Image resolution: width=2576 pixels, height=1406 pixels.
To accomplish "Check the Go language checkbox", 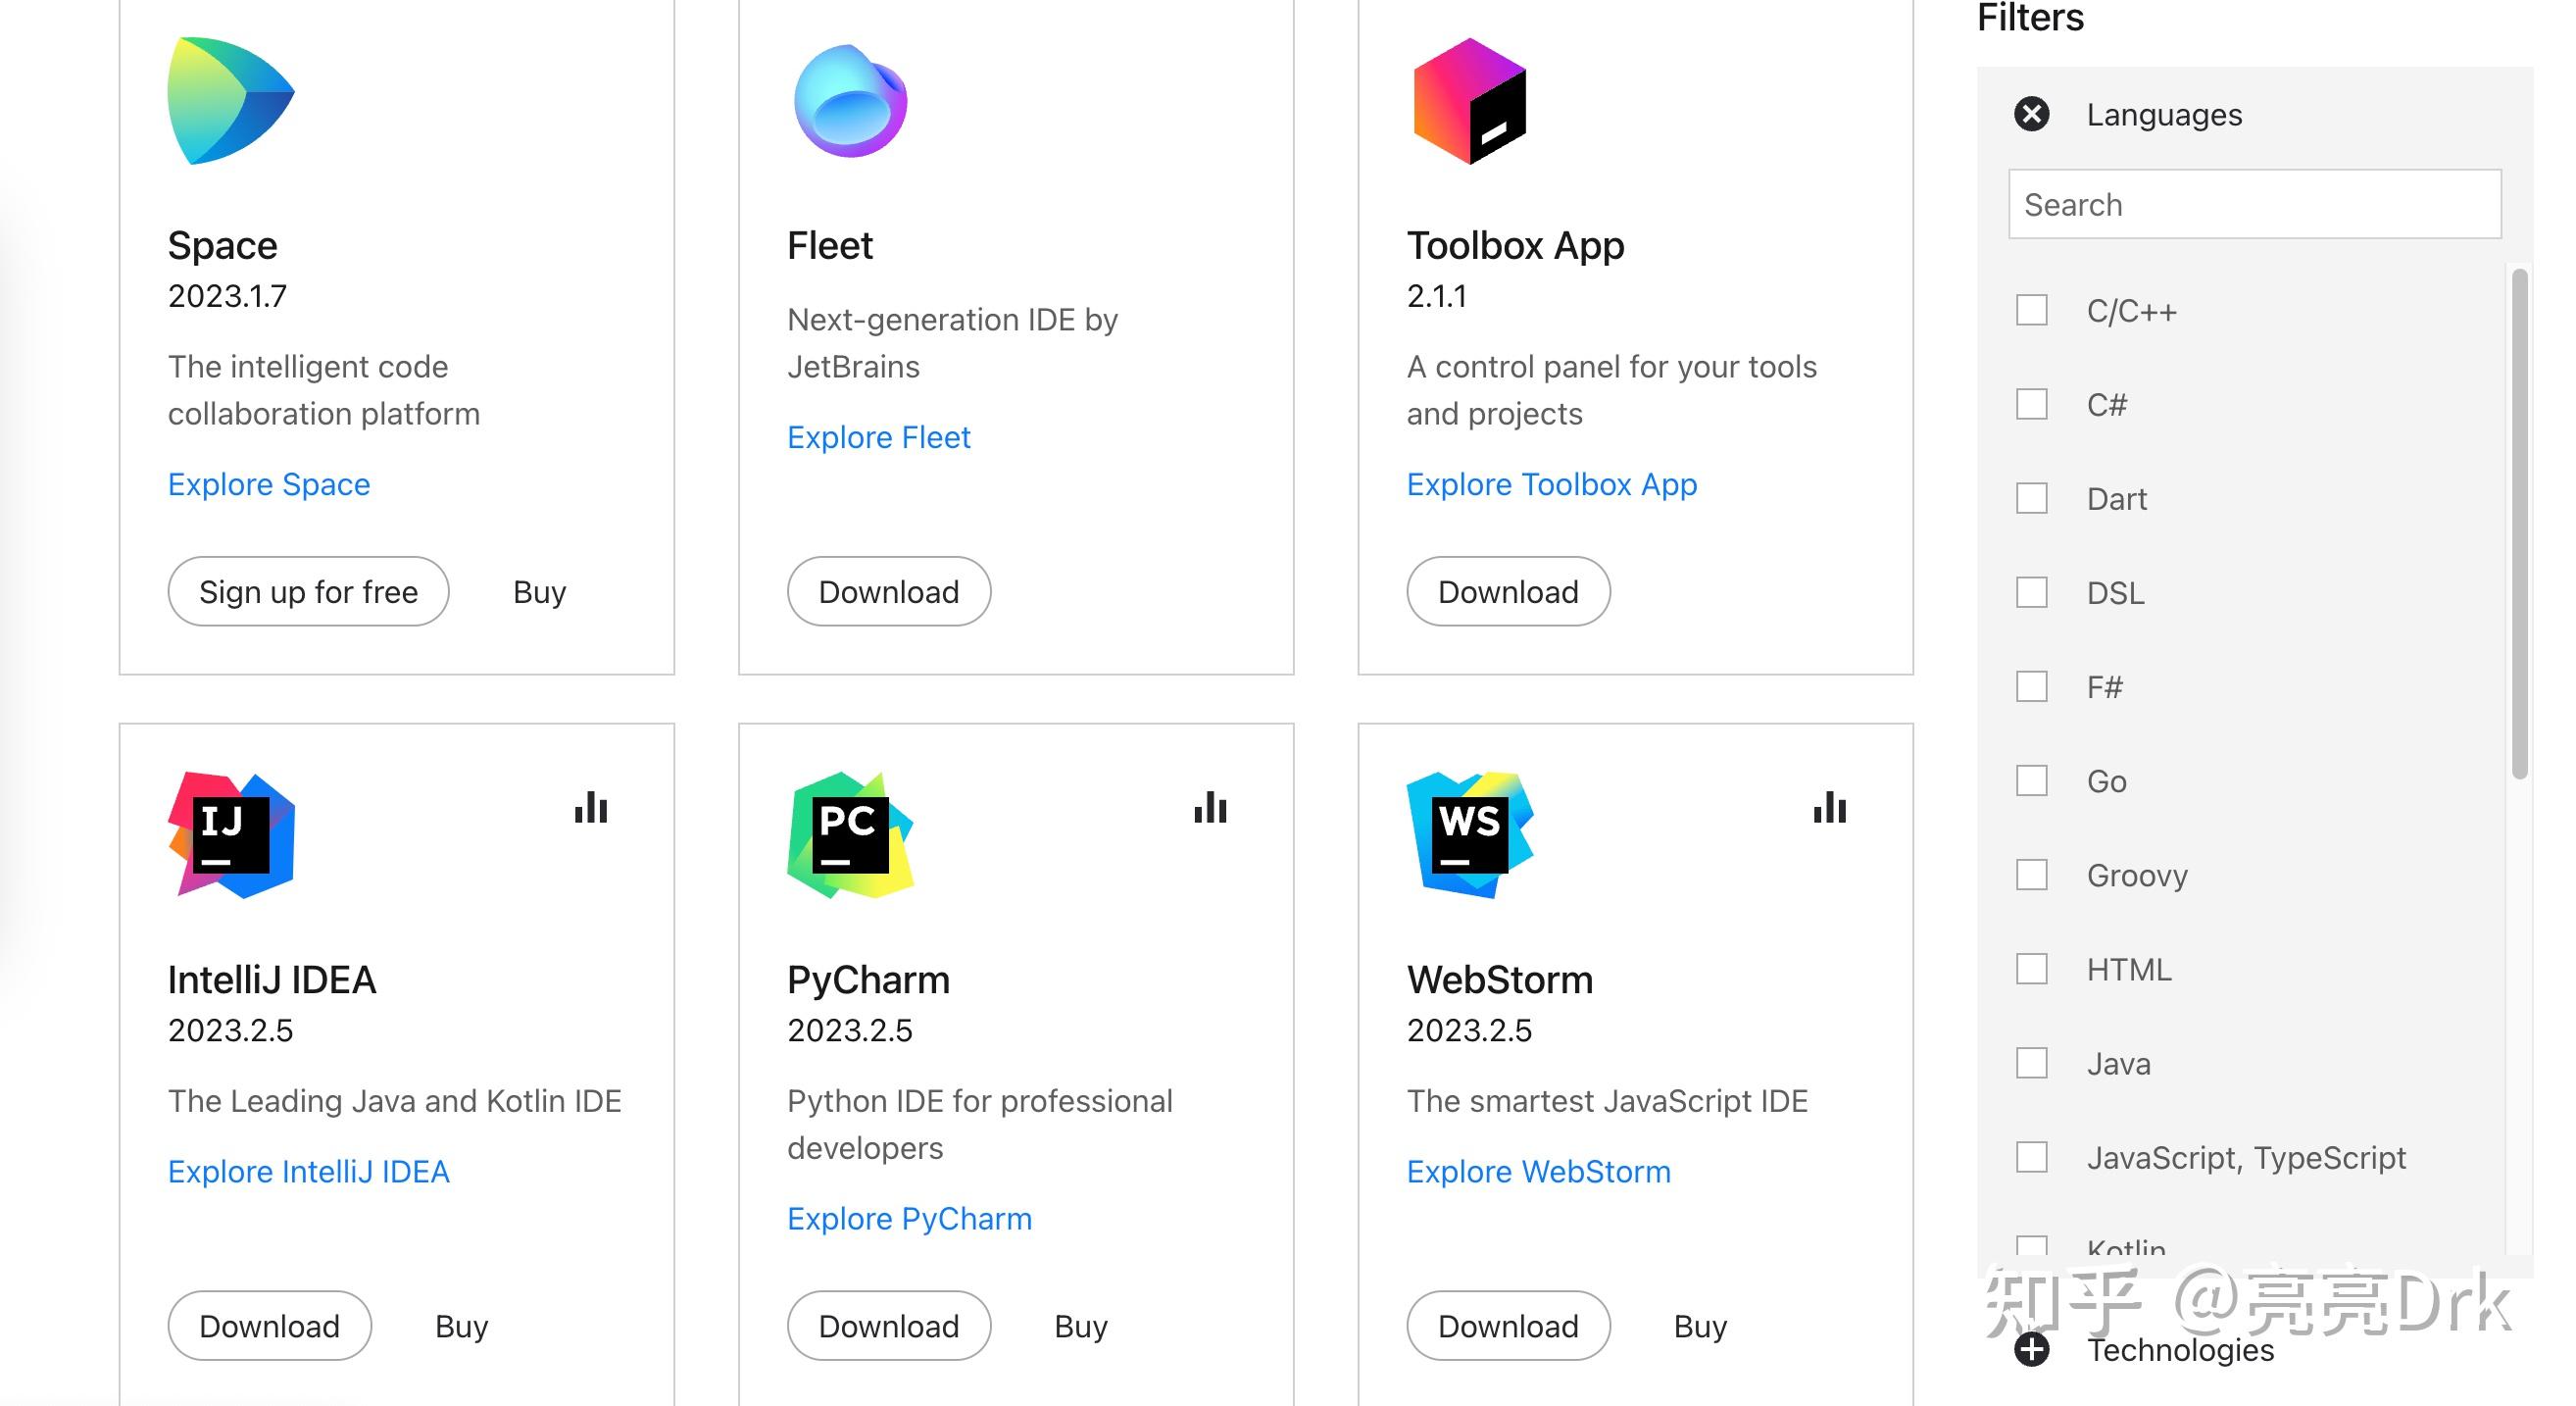I will (2031, 780).
